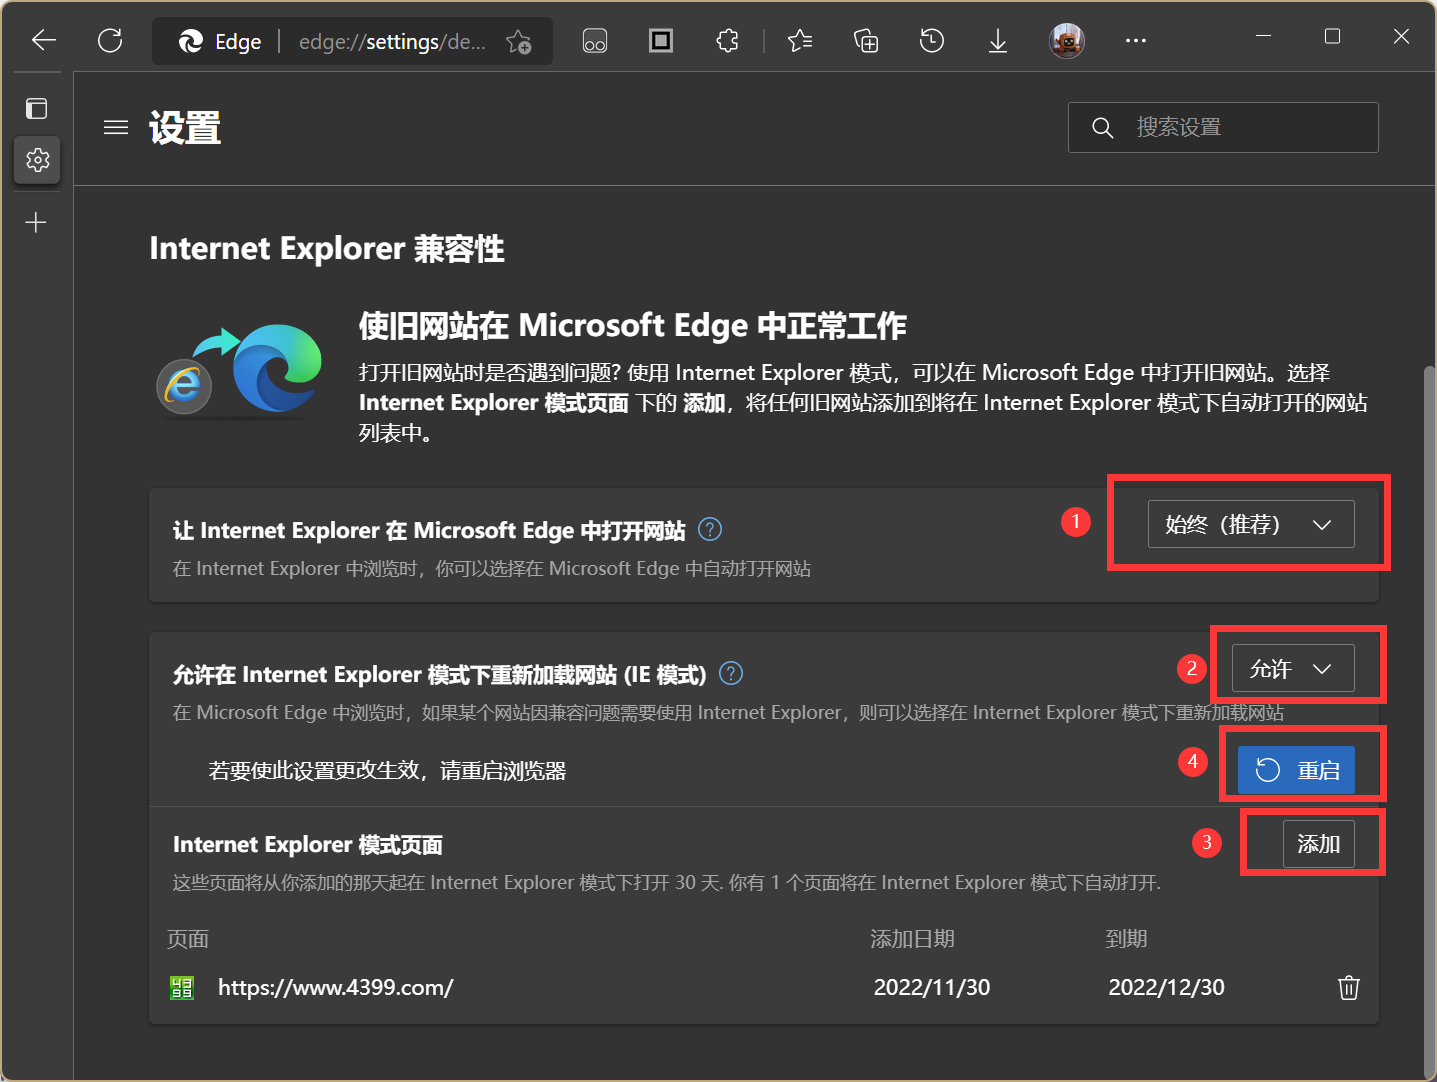Click the 到期 column header

[x=1126, y=939]
